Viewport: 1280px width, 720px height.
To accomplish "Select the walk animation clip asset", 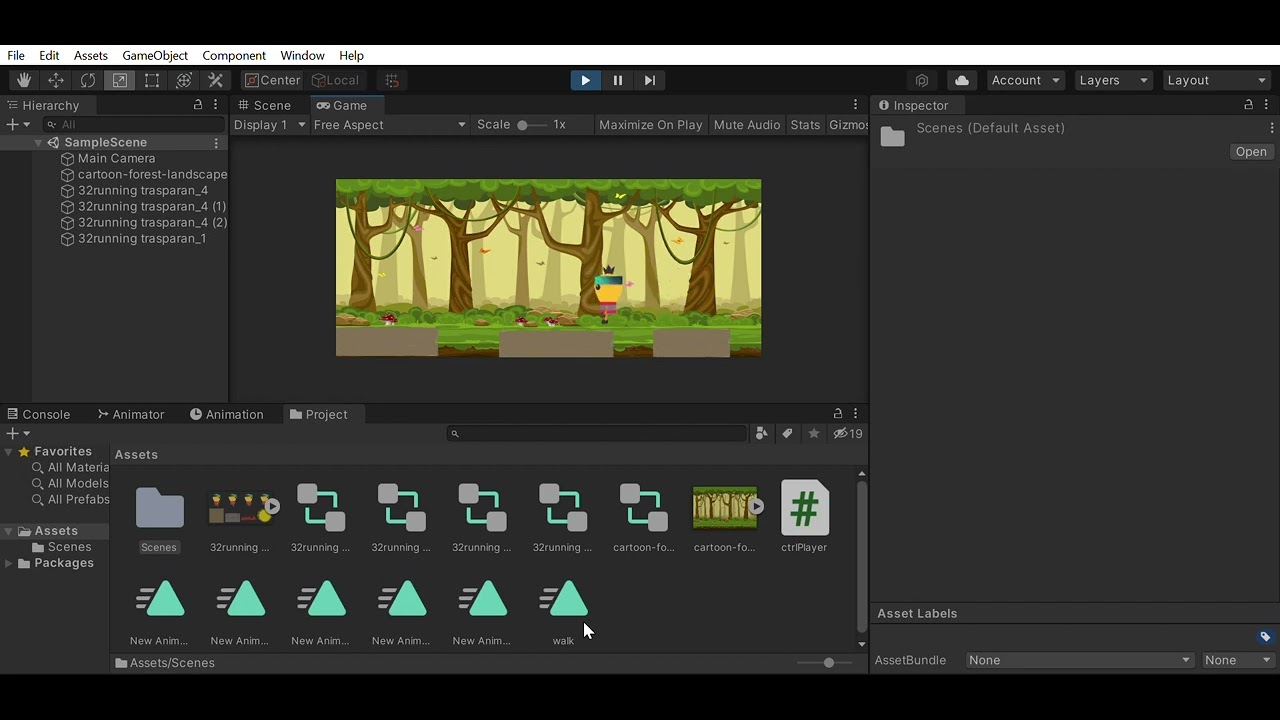I will [563, 612].
